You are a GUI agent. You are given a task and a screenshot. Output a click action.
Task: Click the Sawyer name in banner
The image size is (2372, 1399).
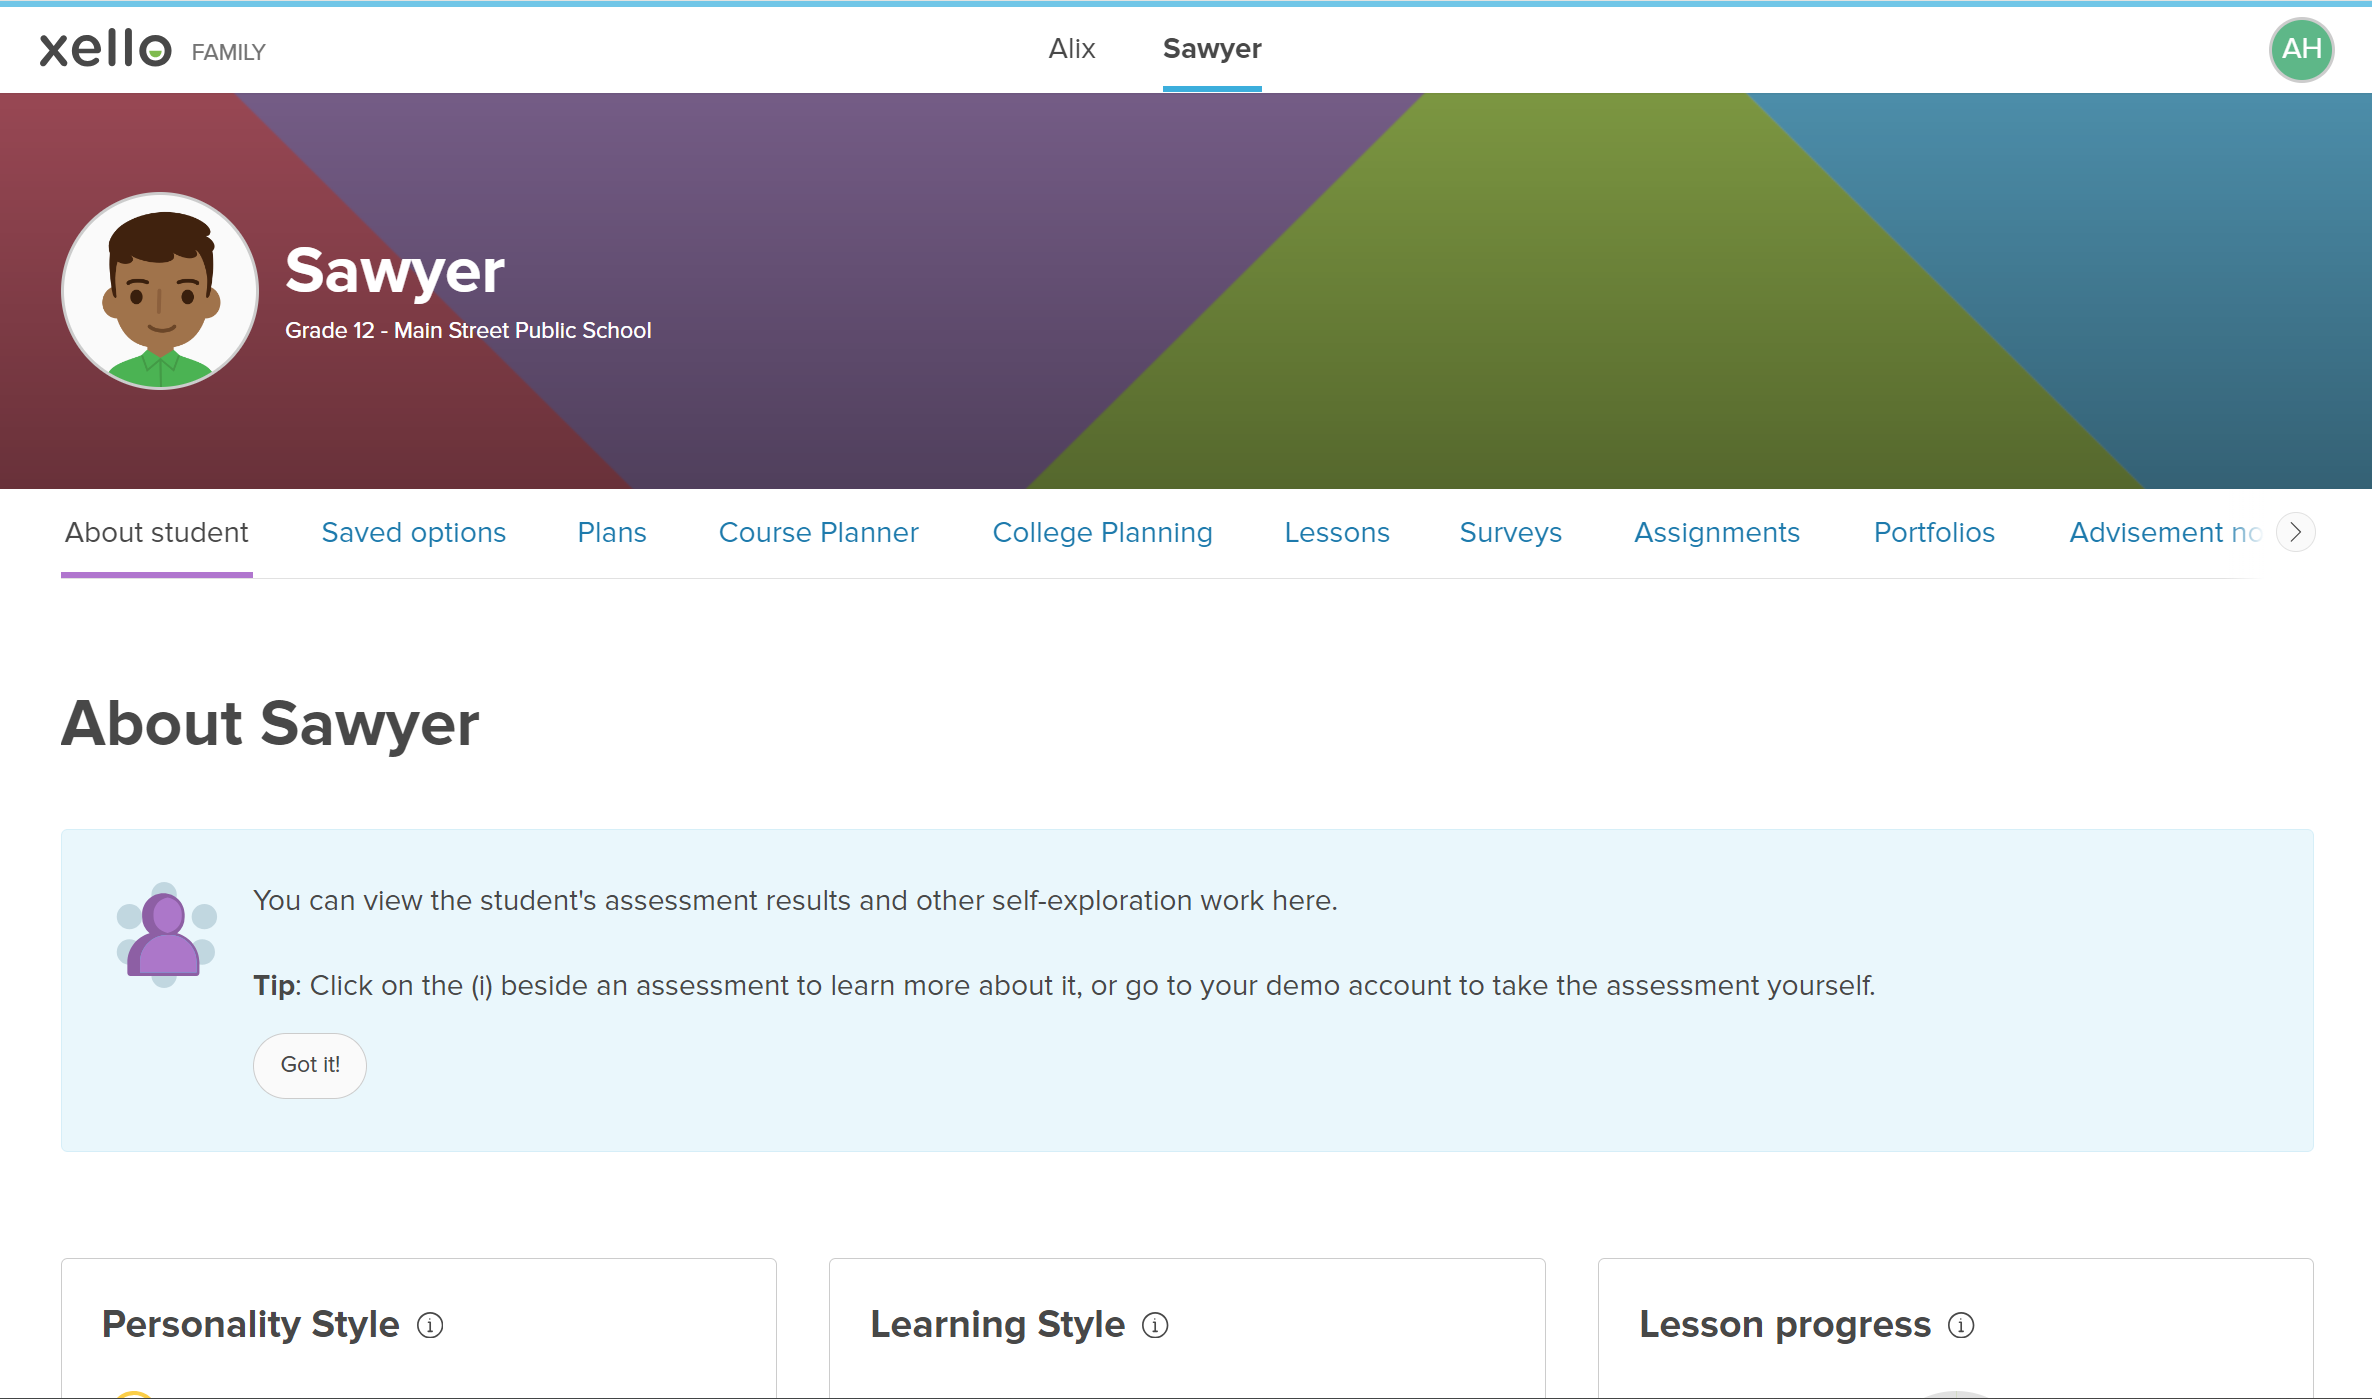[395, 270]
